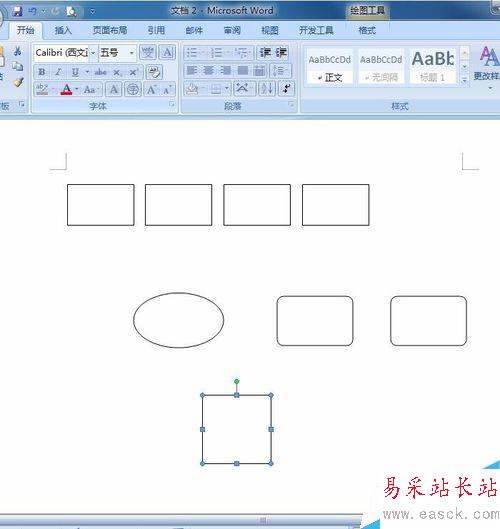500x529 pixels.
Task: Click the phonetic guide icon
Action: tap(148, 53)
